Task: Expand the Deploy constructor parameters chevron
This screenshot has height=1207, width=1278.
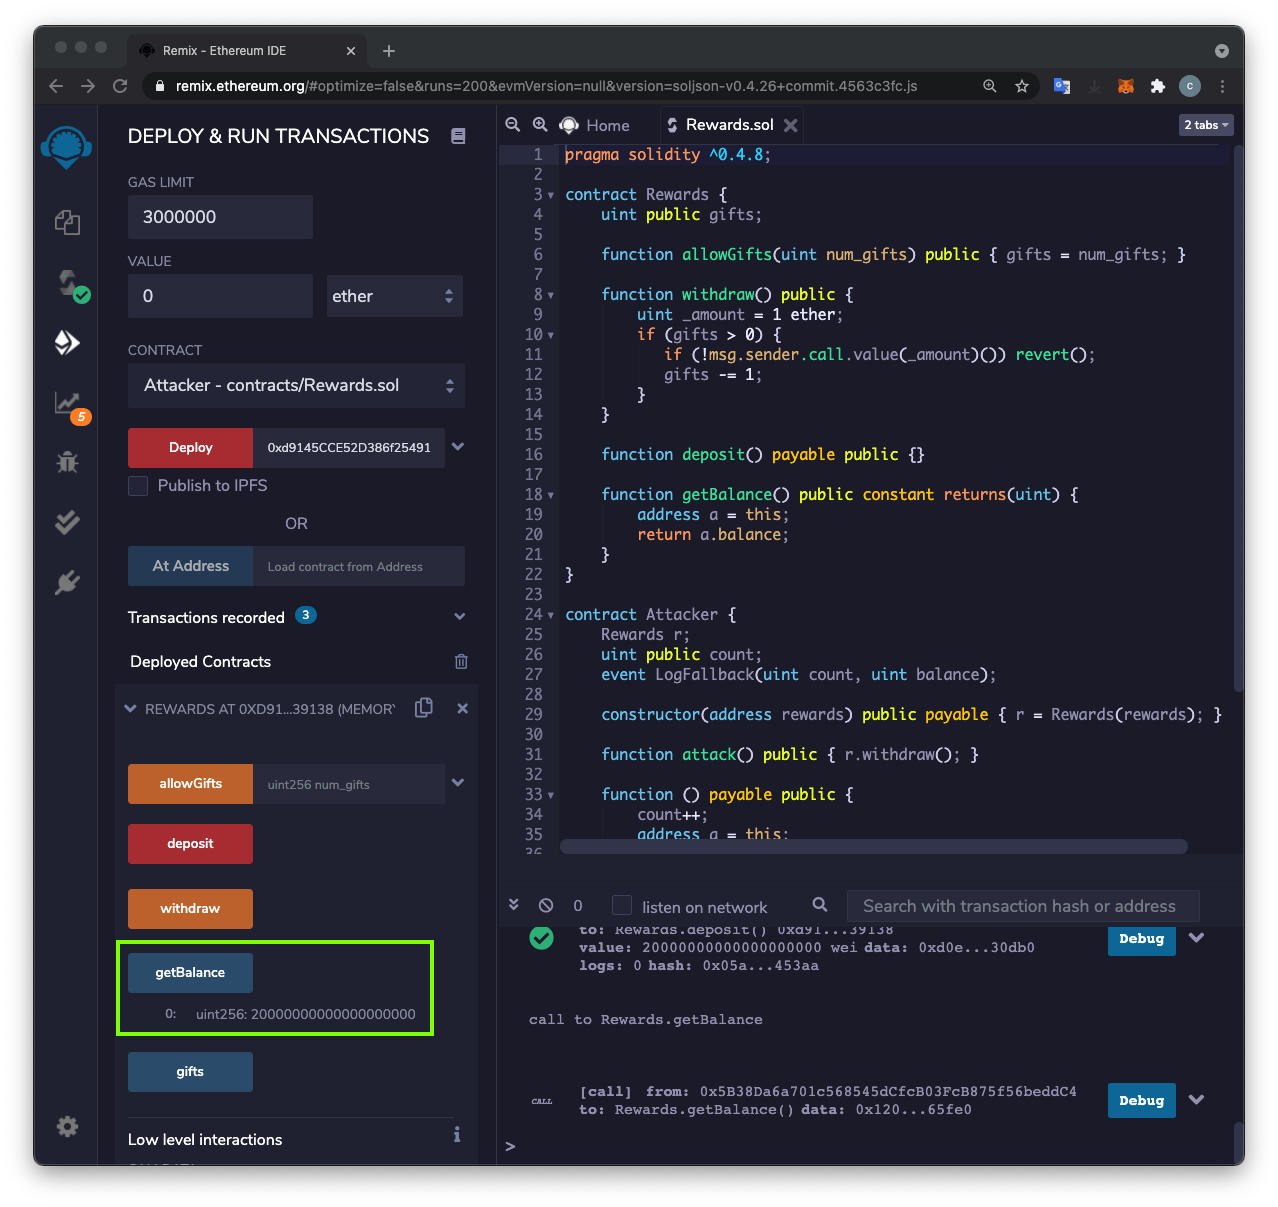Action: pos(458,447)
